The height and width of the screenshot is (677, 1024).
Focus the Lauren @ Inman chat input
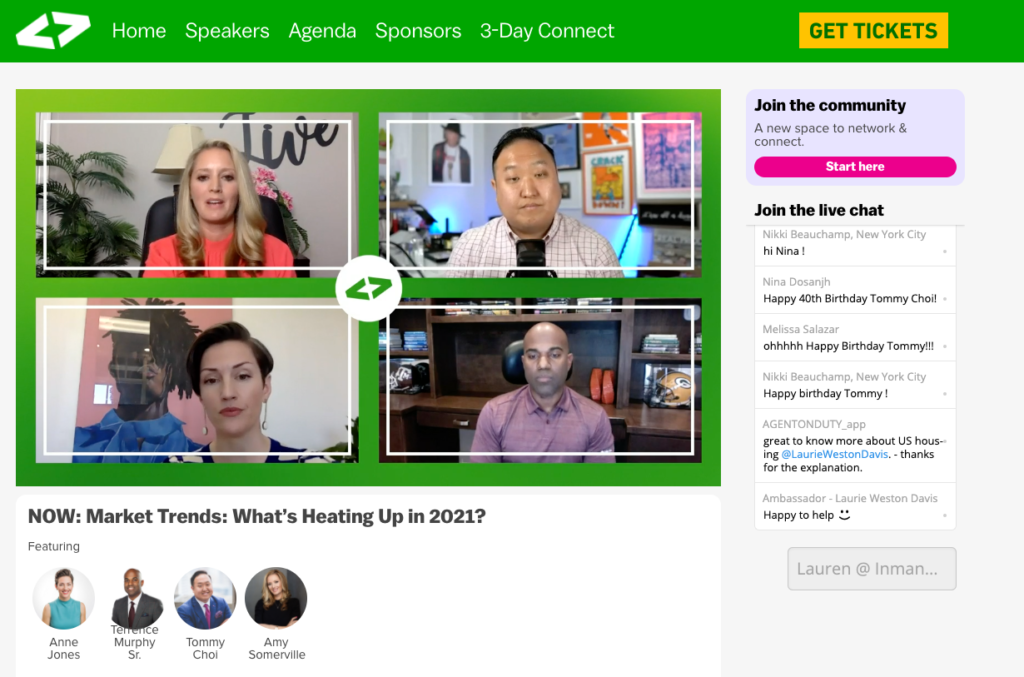(871, 569)
